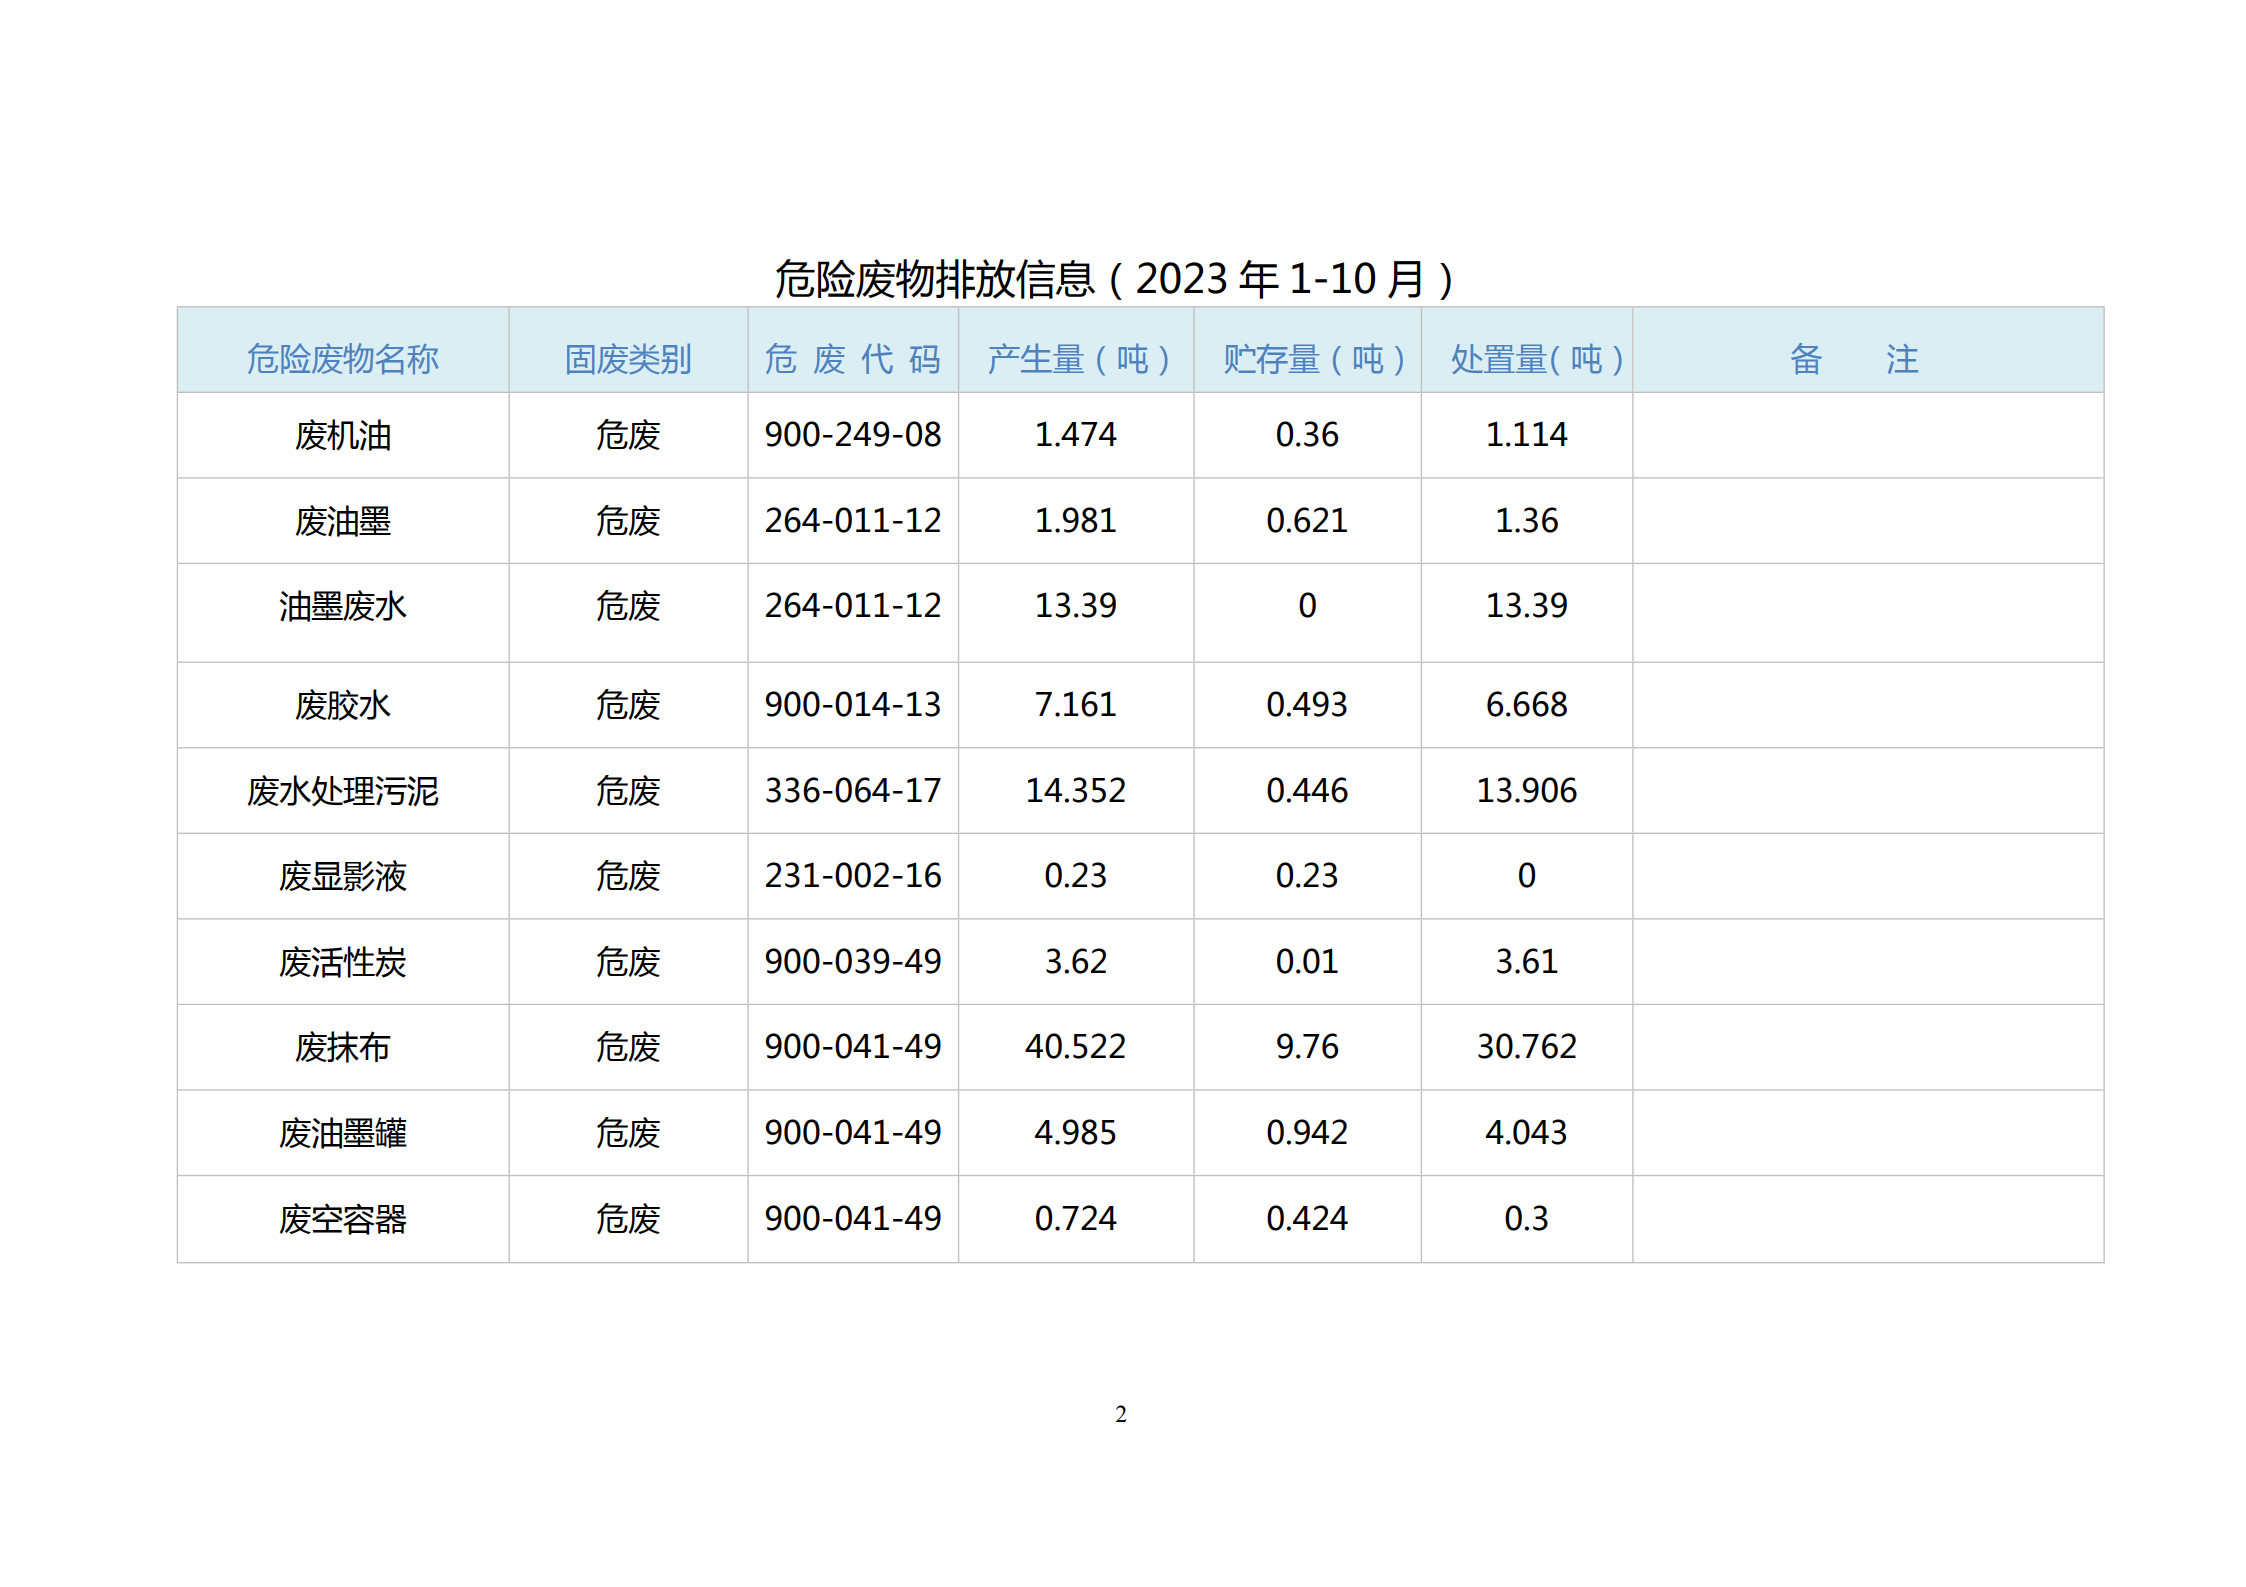This screenshot has height=1587, width=2246.
Task: Select the 废抹布 name cell
Action: pyautogui.click(x=342, y=1047)
